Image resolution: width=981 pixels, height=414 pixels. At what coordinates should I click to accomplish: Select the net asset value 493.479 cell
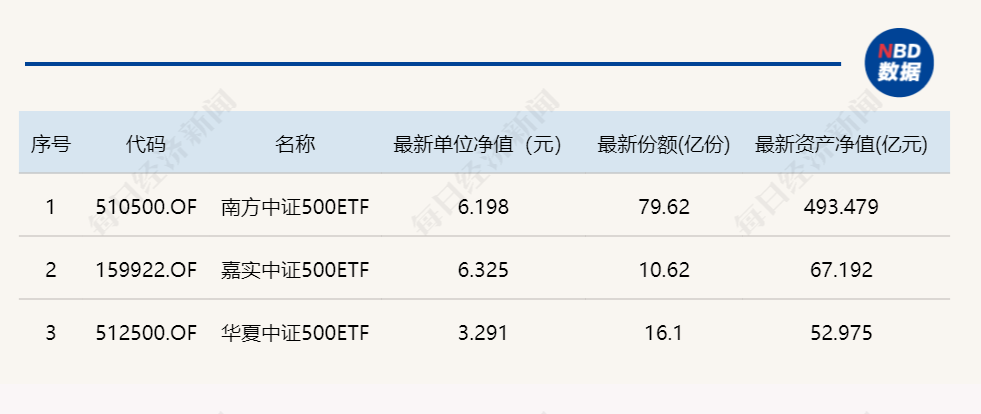pyautogui.click(x=841, y=207)
